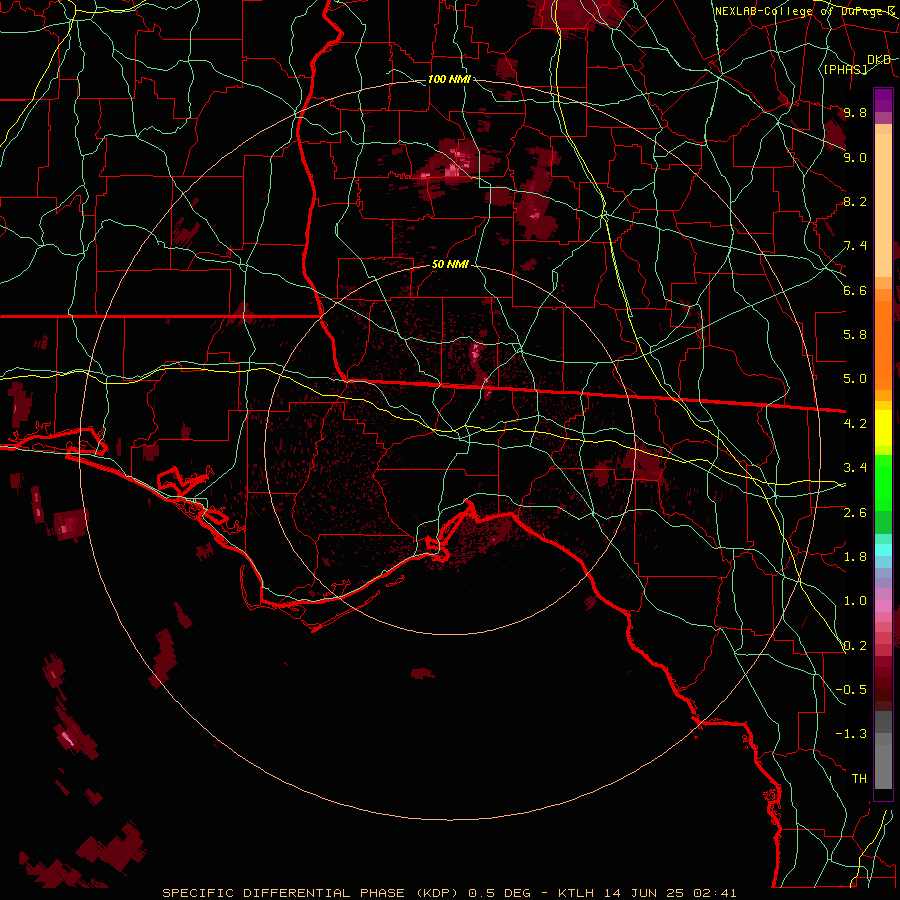Click the 0.5 DEG elevation text
Image resolution: width=900 pixels, height=900 pixels.
(499, 893)
